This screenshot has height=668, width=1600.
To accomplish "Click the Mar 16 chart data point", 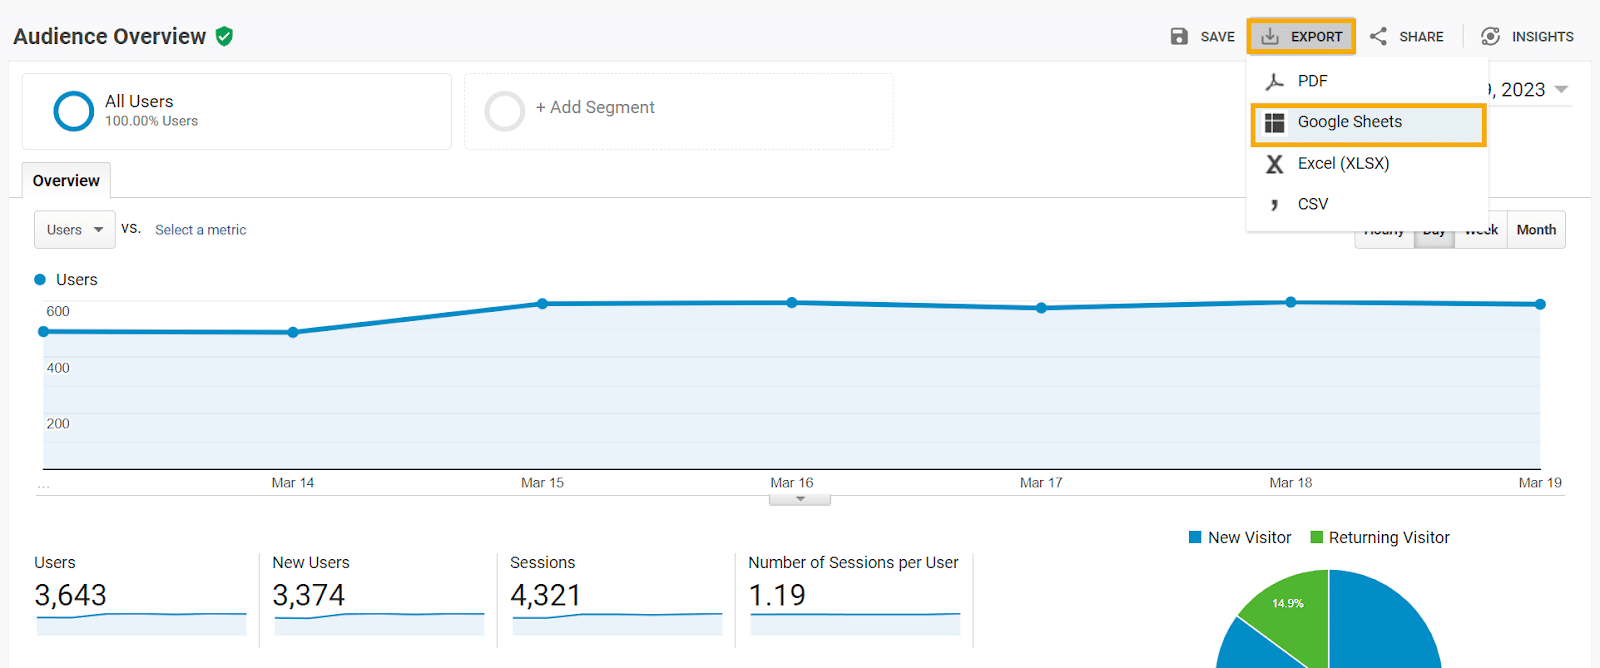I will [792, 302].
